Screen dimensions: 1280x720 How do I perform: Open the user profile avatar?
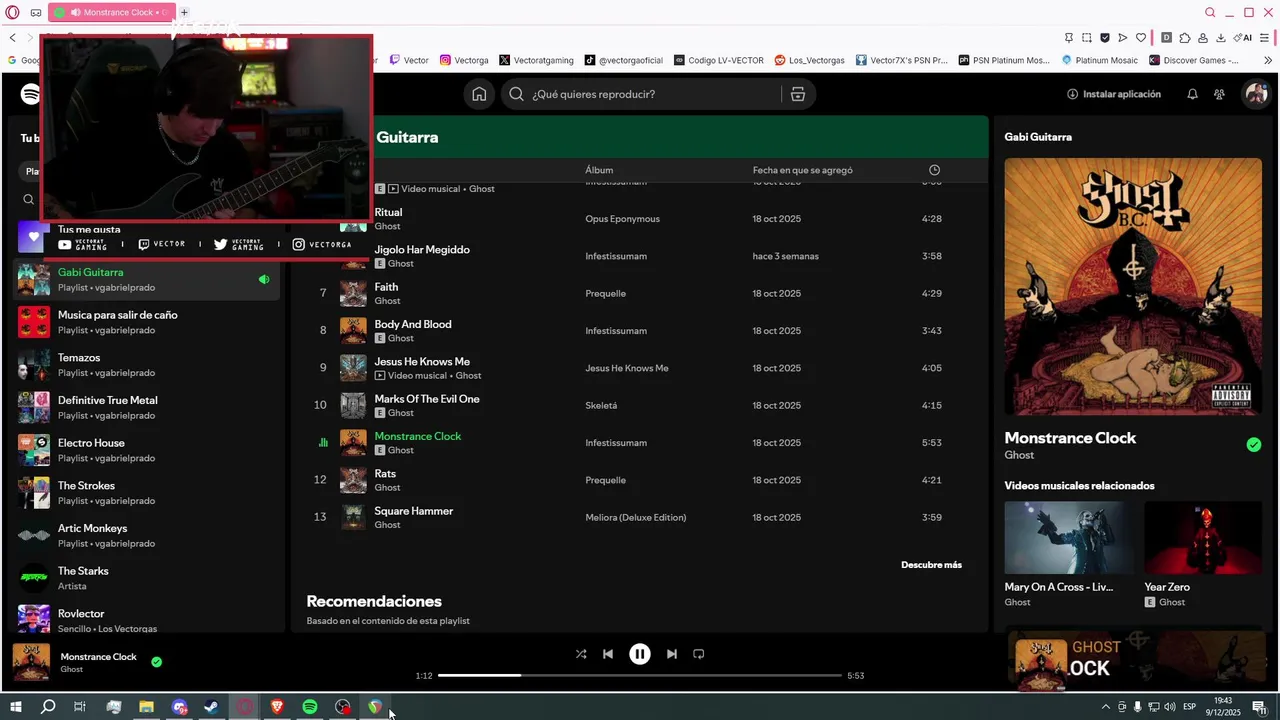pos(1255,94)
